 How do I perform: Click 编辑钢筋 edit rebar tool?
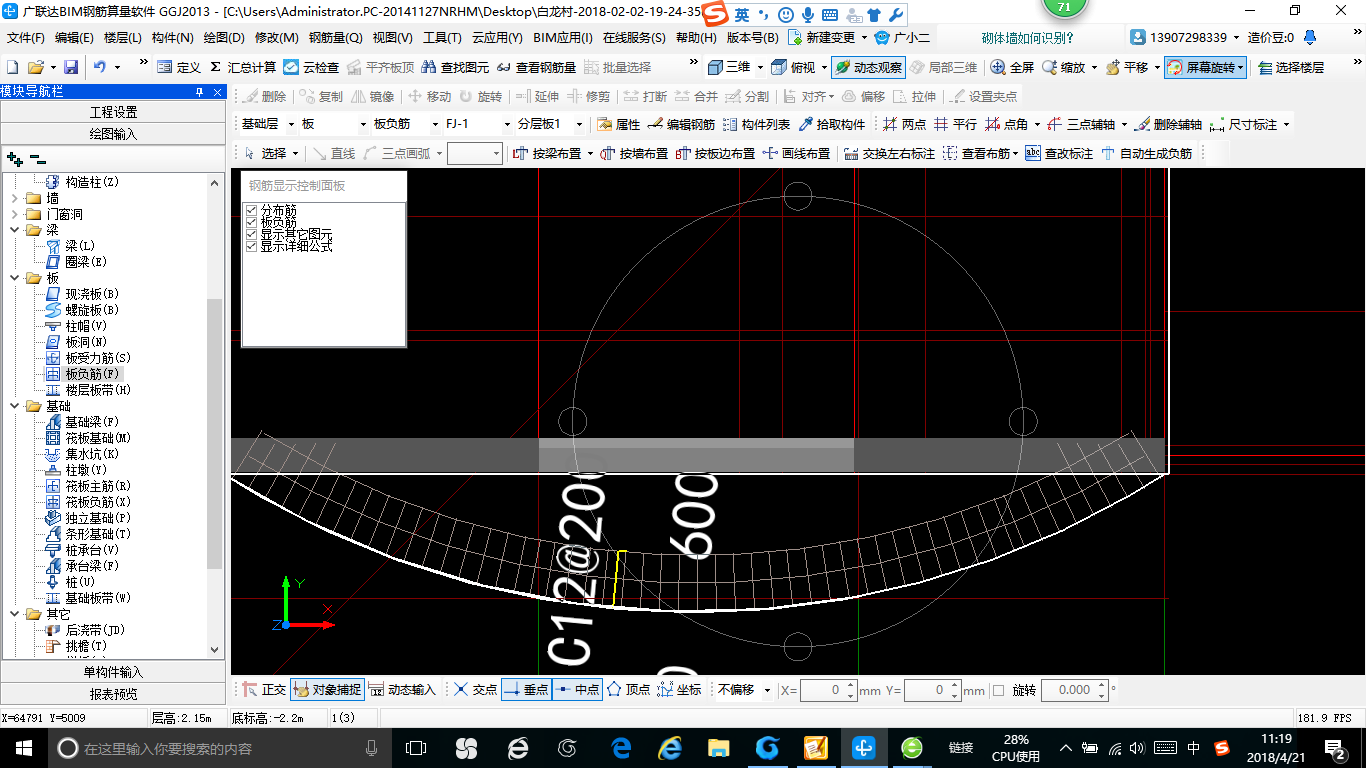pyautogui.click(x=681, y=124)
